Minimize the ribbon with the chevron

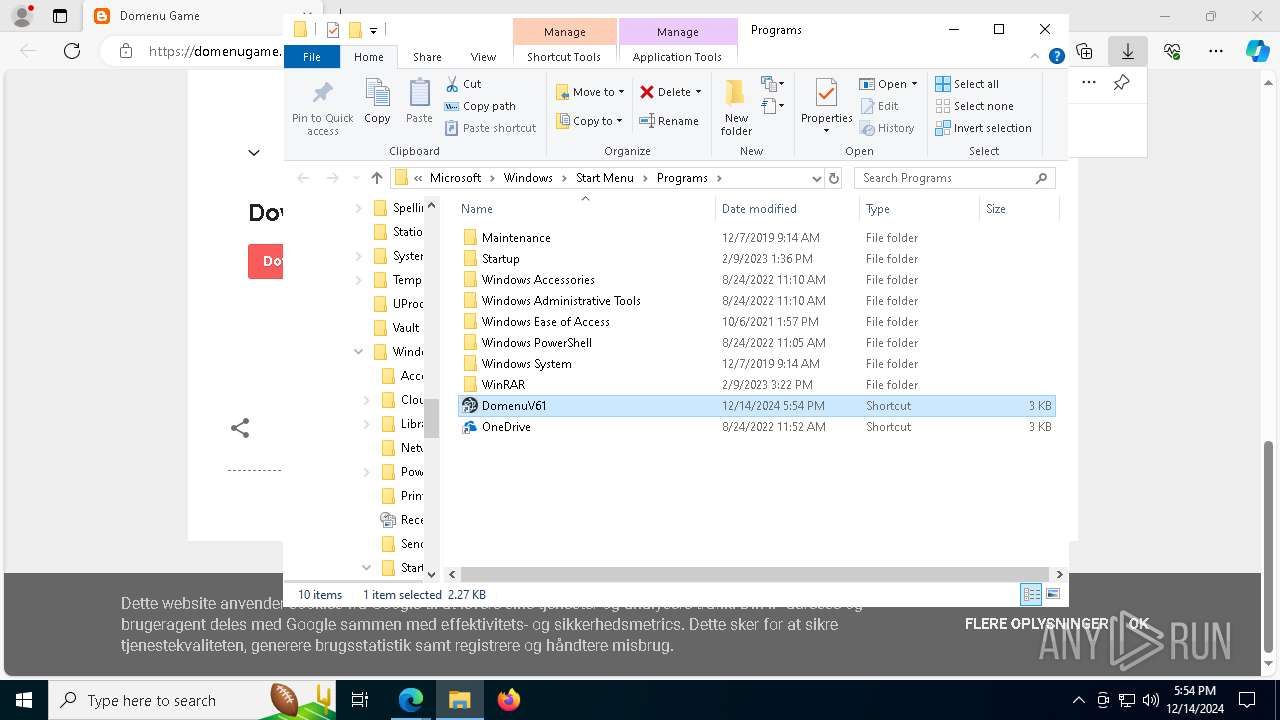click(x=1036, y=57)
